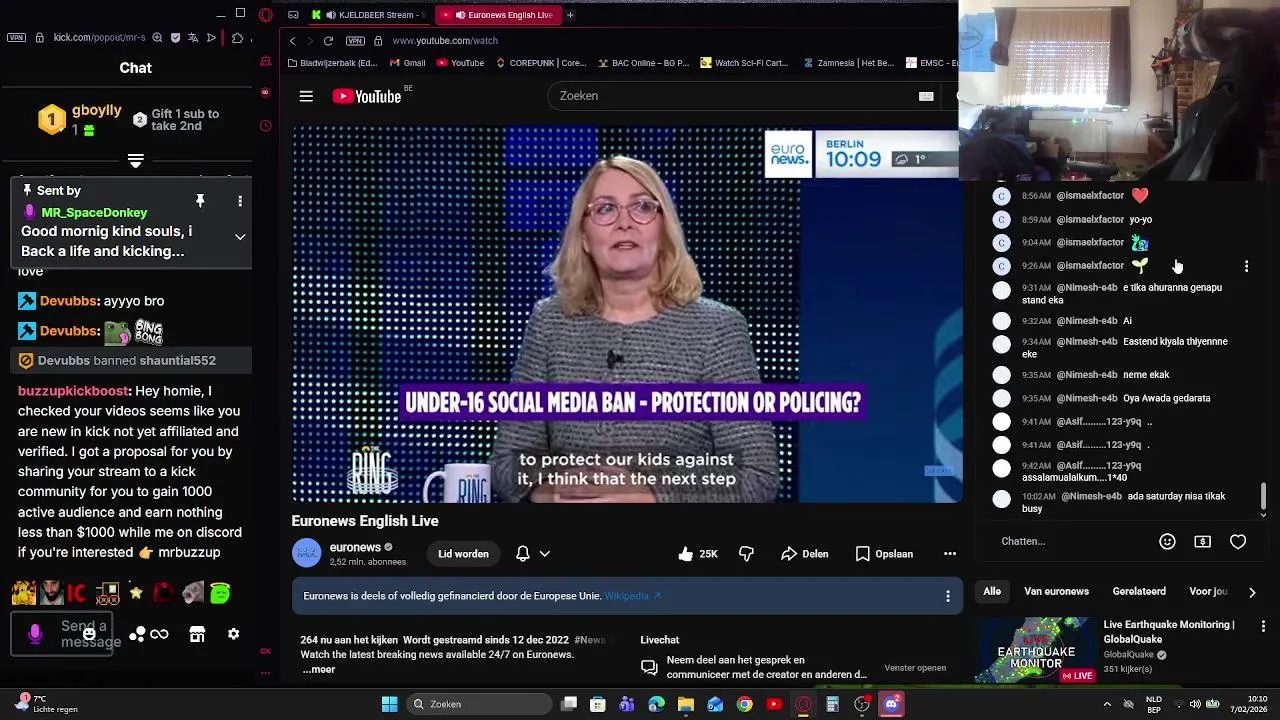The height and width of the screenshot is (720, 1280).
Task: Open the Kick channel shop icon
Action: pos(197,634)
